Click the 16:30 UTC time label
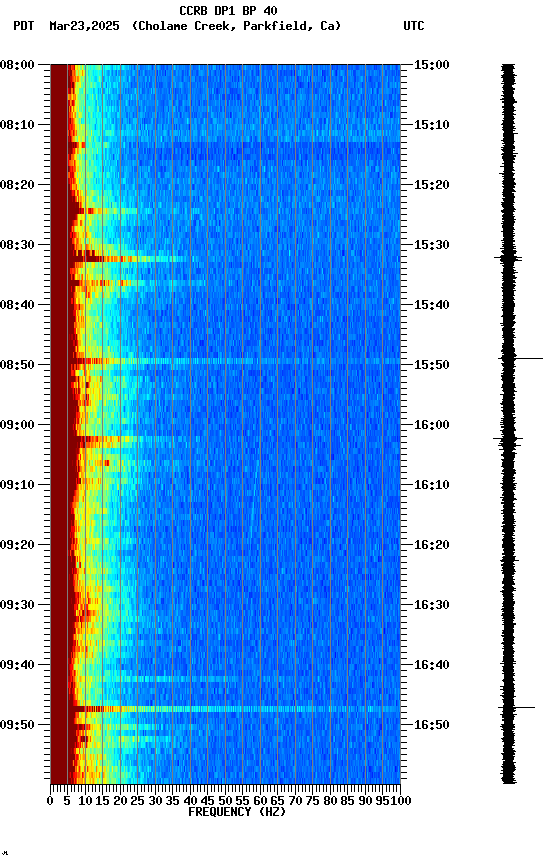 [x=432, y=605]
